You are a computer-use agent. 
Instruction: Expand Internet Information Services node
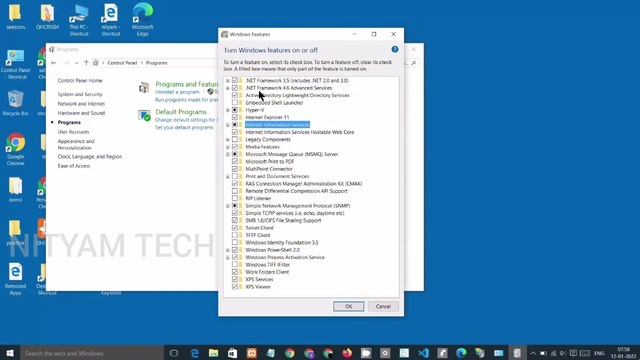point(228,125)
